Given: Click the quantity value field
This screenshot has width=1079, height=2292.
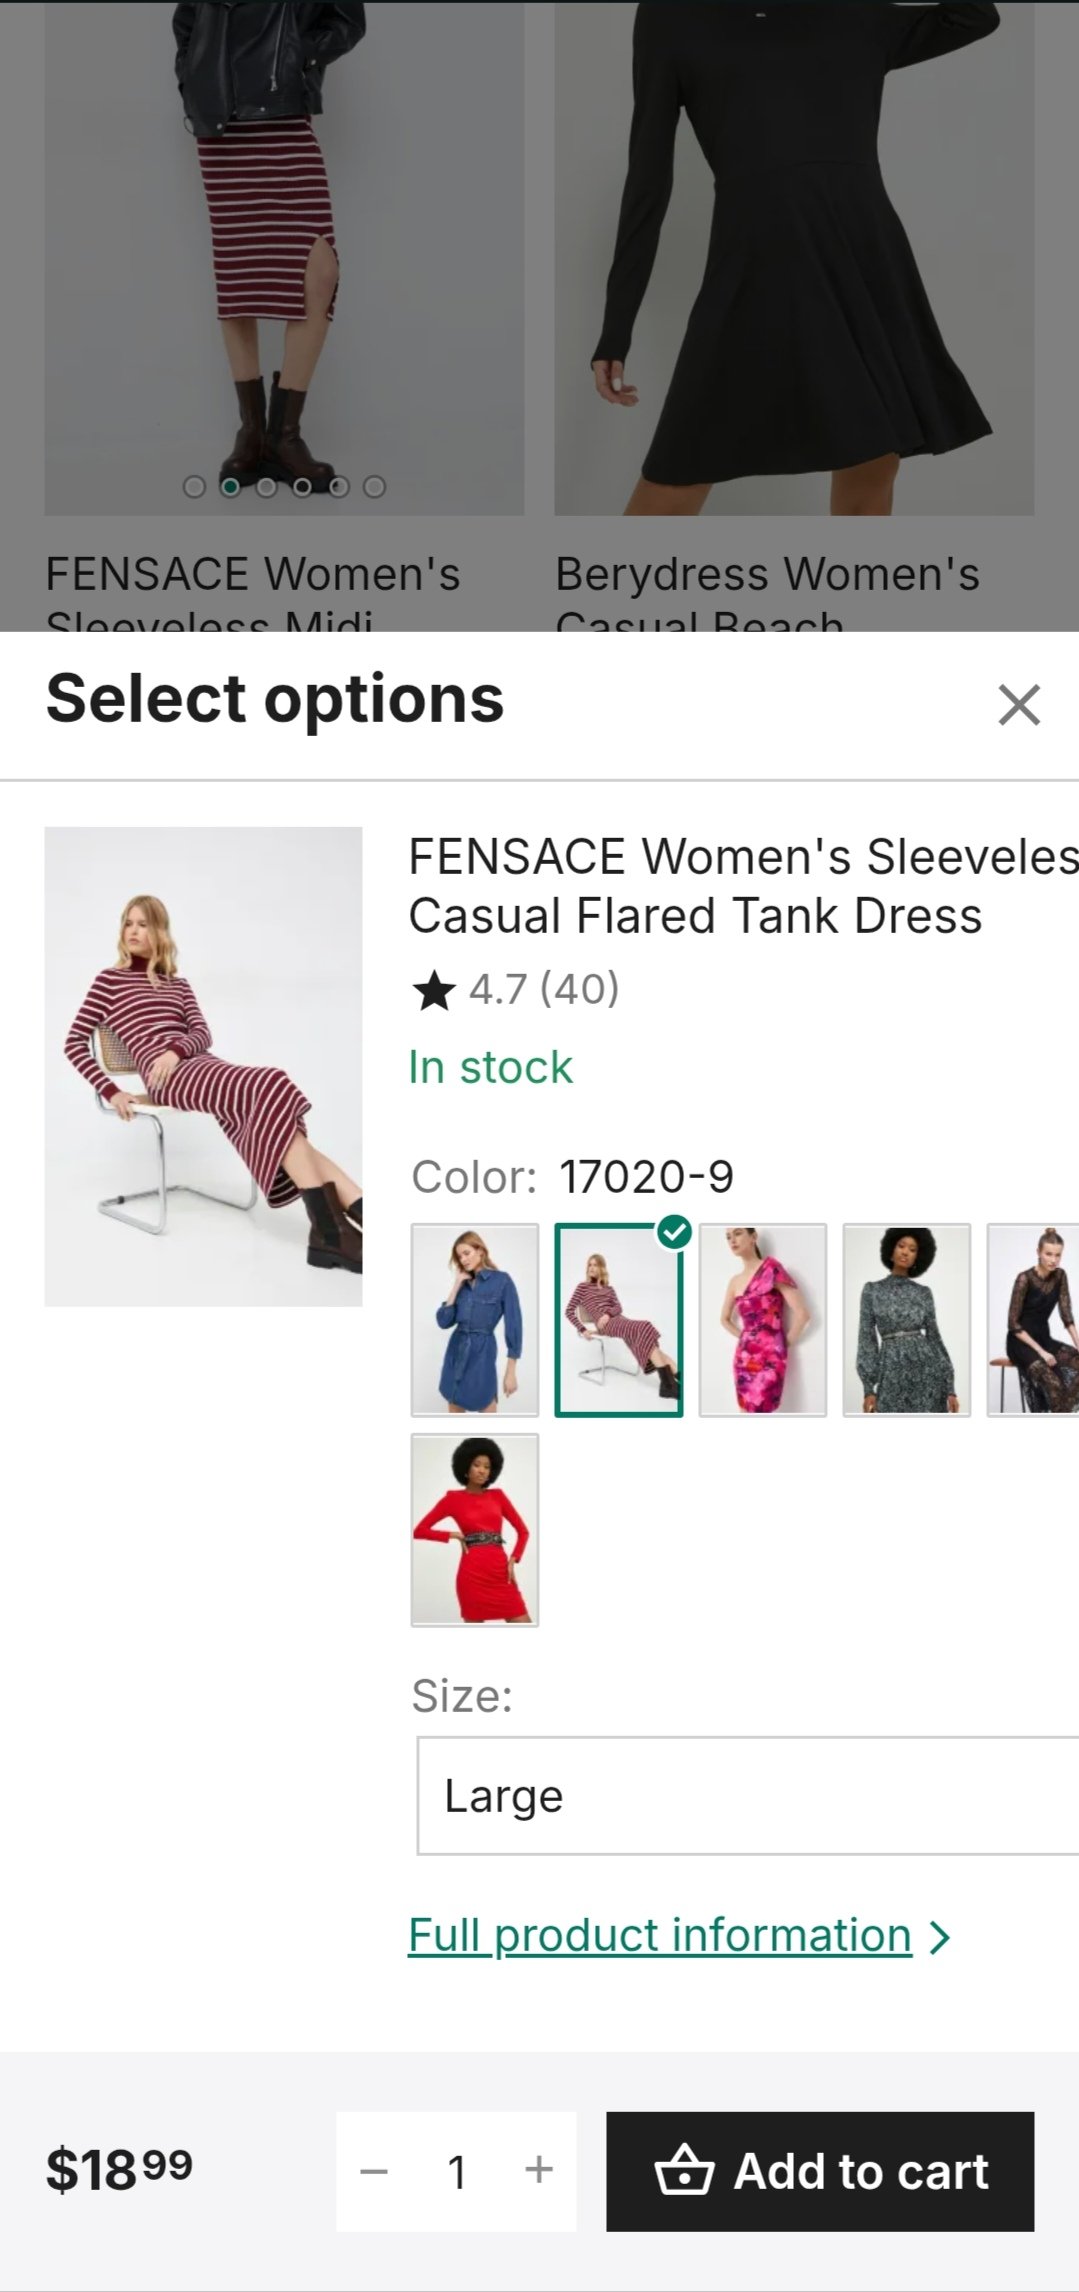Looking at the screenshot, I should [x=457, y=2171].
